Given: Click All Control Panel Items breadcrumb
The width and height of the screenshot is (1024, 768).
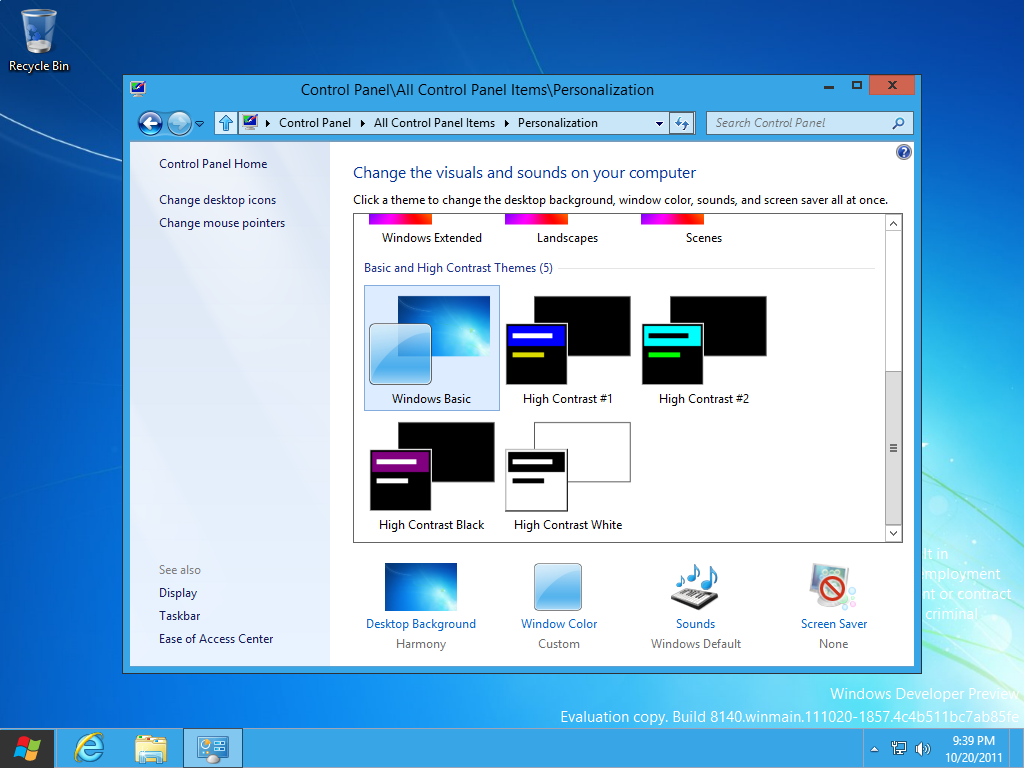Looking at the screenshot, I should pyautogui.click(x=434, y=123).
